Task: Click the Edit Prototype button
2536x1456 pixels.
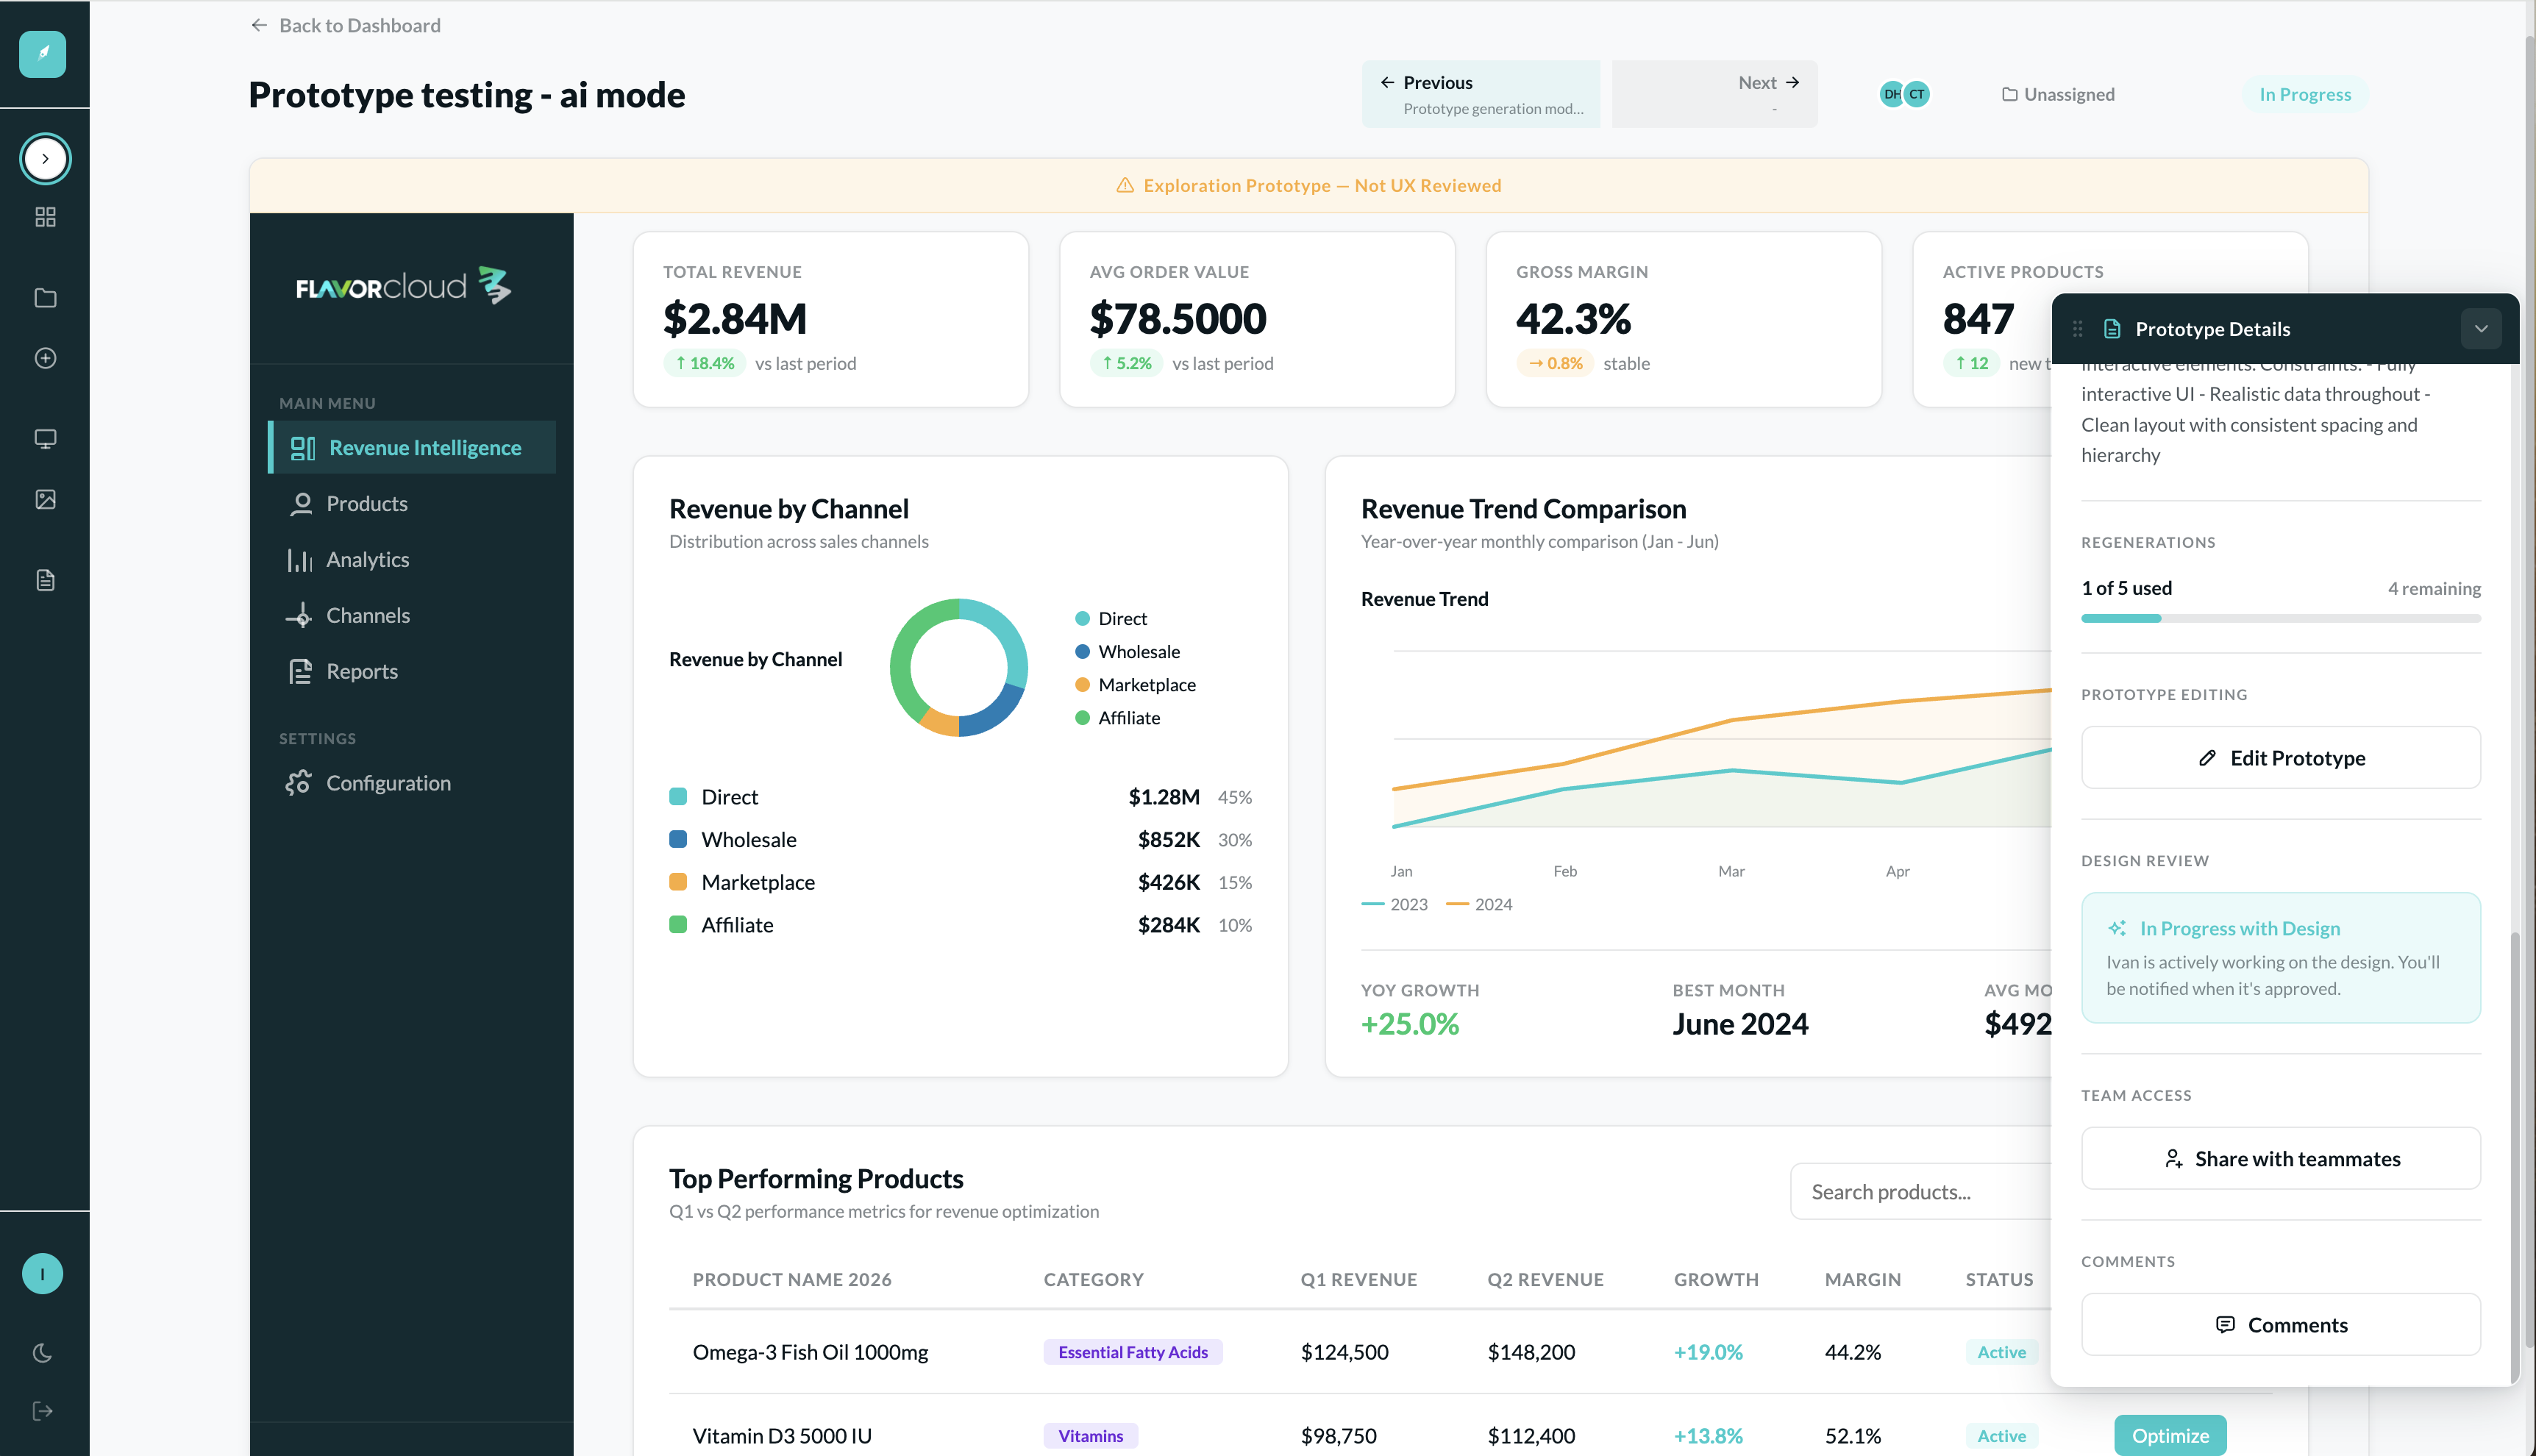Action: pos(2281,758)
